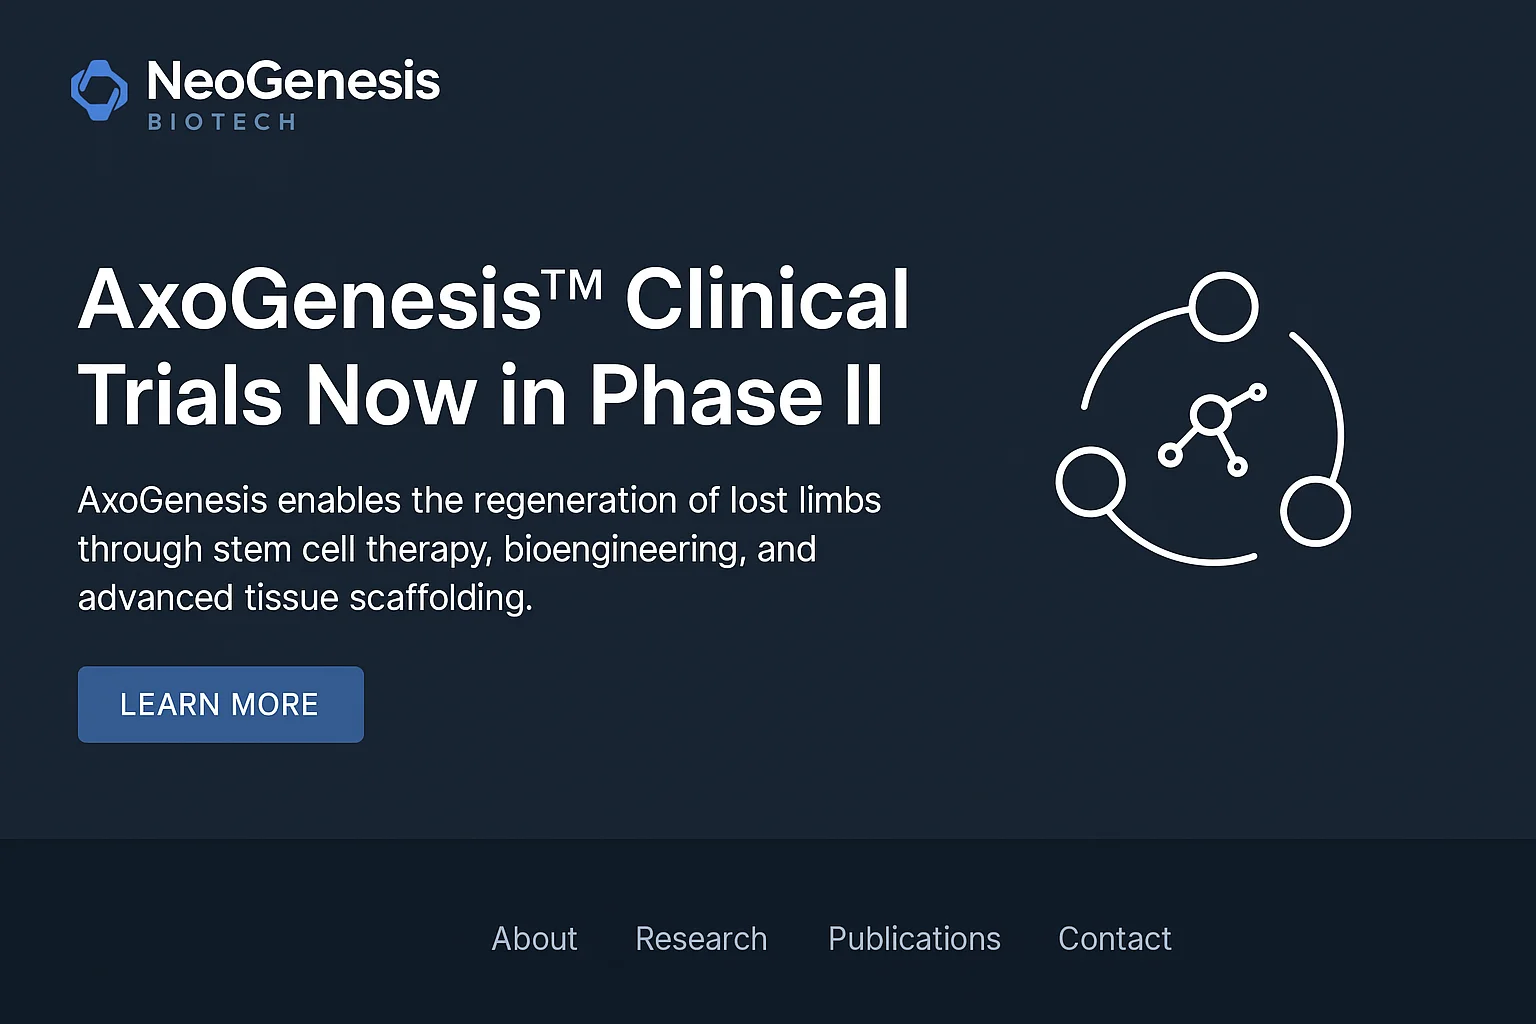
Task: Click the LEARN MORE button
Action: click(x=220, y=704)
